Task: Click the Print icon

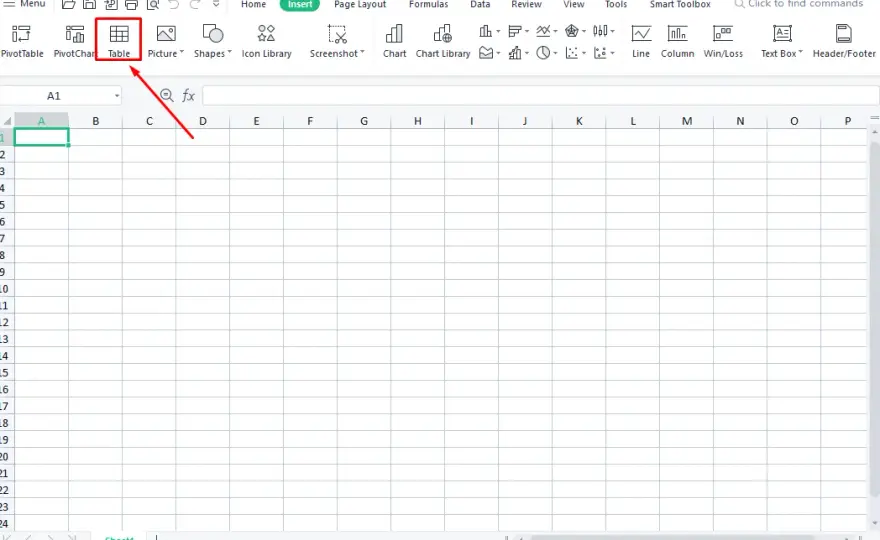Action: (x=131, y=4)
